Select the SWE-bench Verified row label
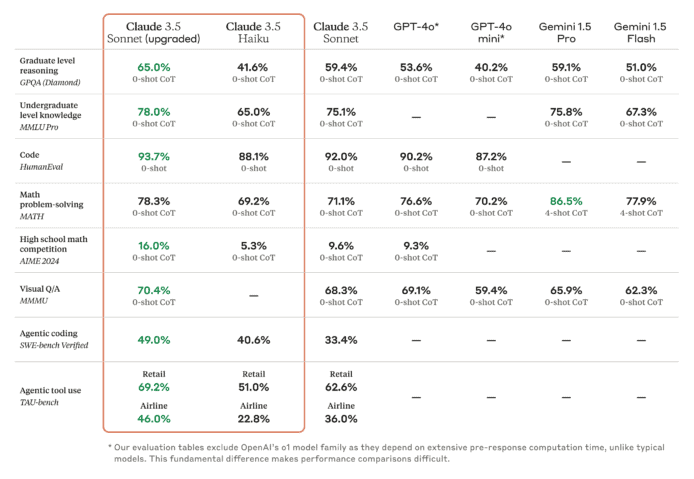This screenshot has width=694, height=479. click(54, 345)
